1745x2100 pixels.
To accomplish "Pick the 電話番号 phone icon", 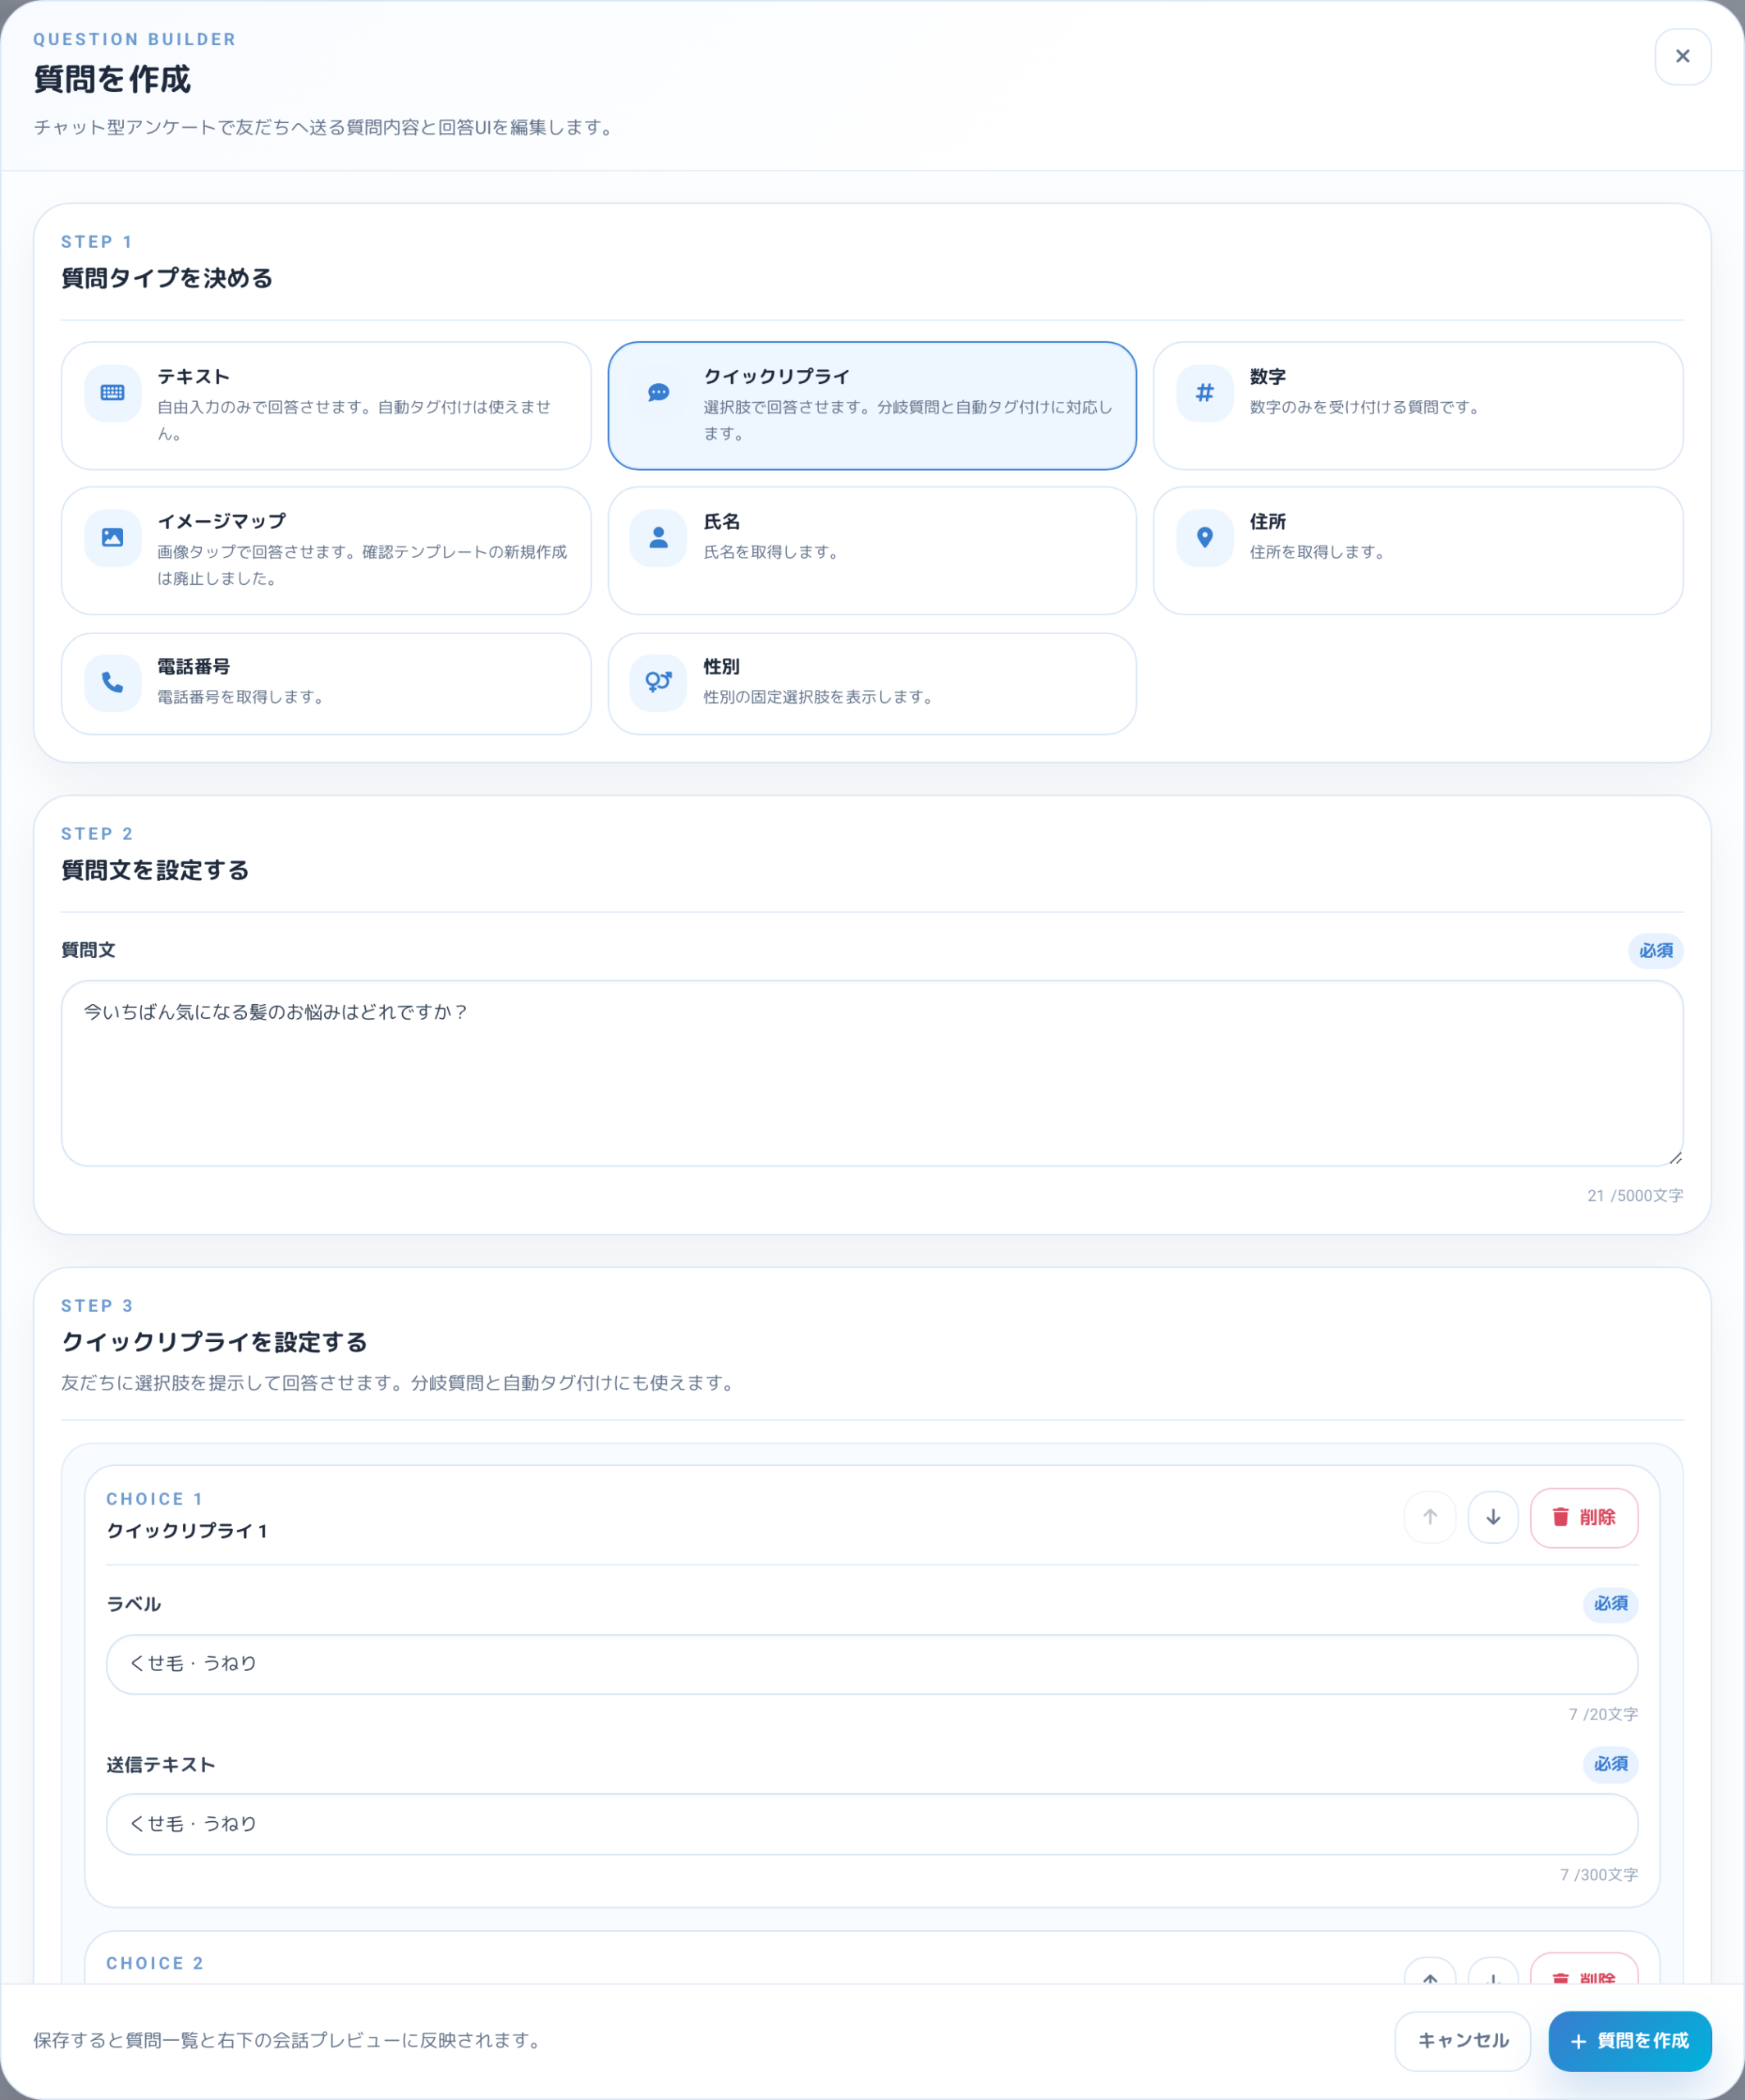I will click(113, 683).
